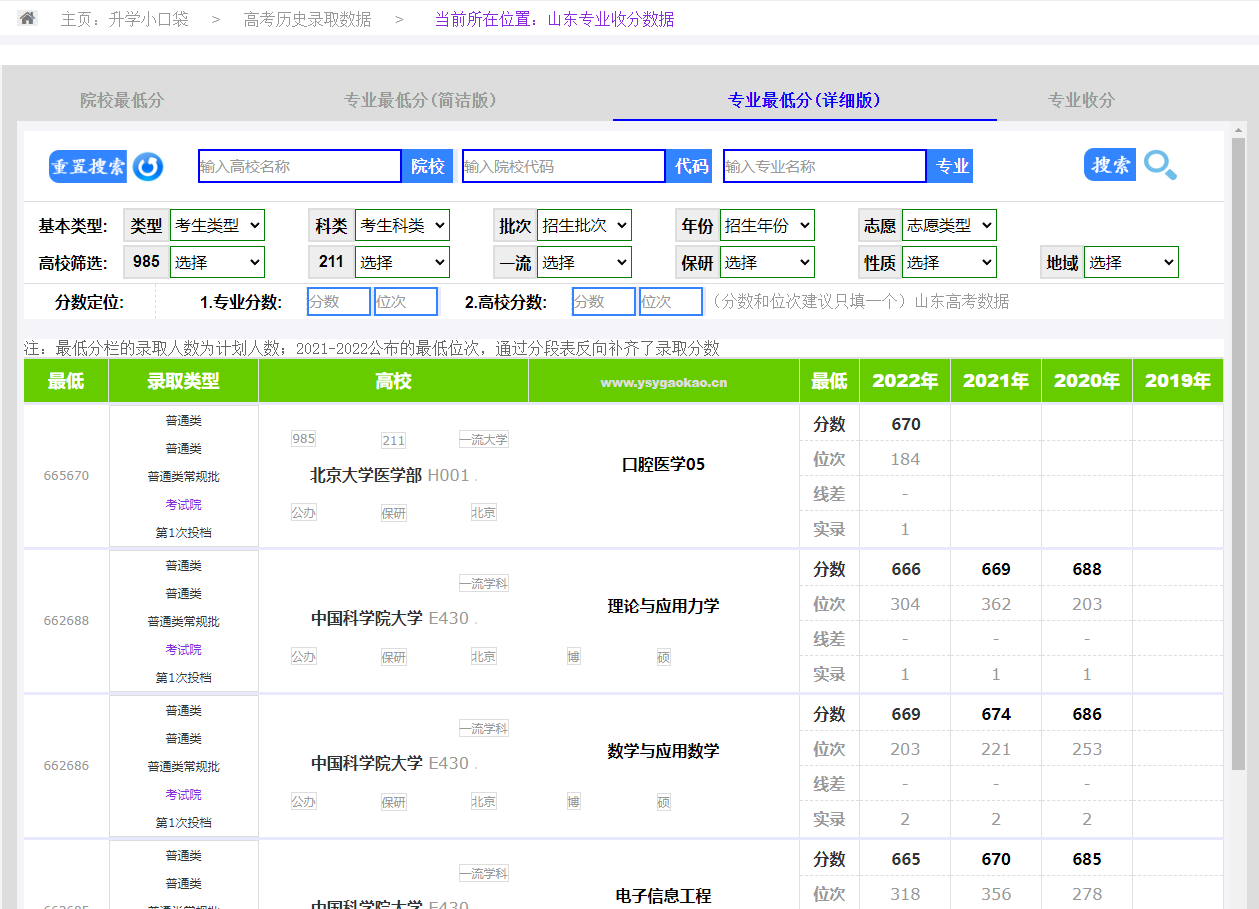Open the 专业收分 tab
This screenshot has width=1259, height=909.
pos(1081,100)
